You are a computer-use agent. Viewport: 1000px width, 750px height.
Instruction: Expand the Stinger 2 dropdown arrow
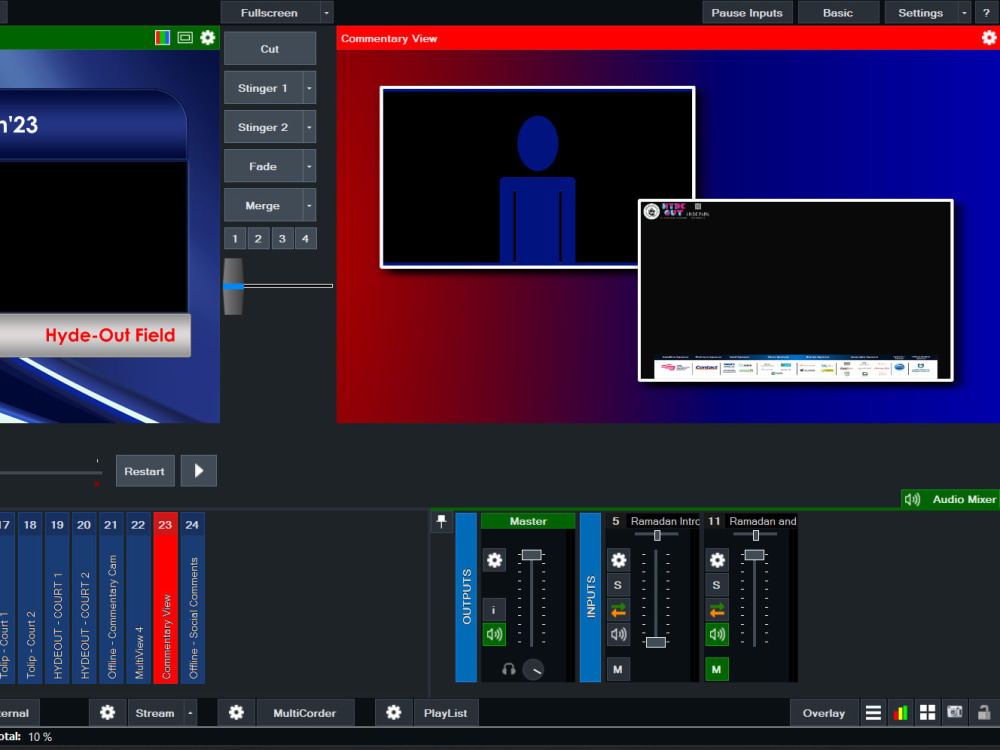(309, 127)
